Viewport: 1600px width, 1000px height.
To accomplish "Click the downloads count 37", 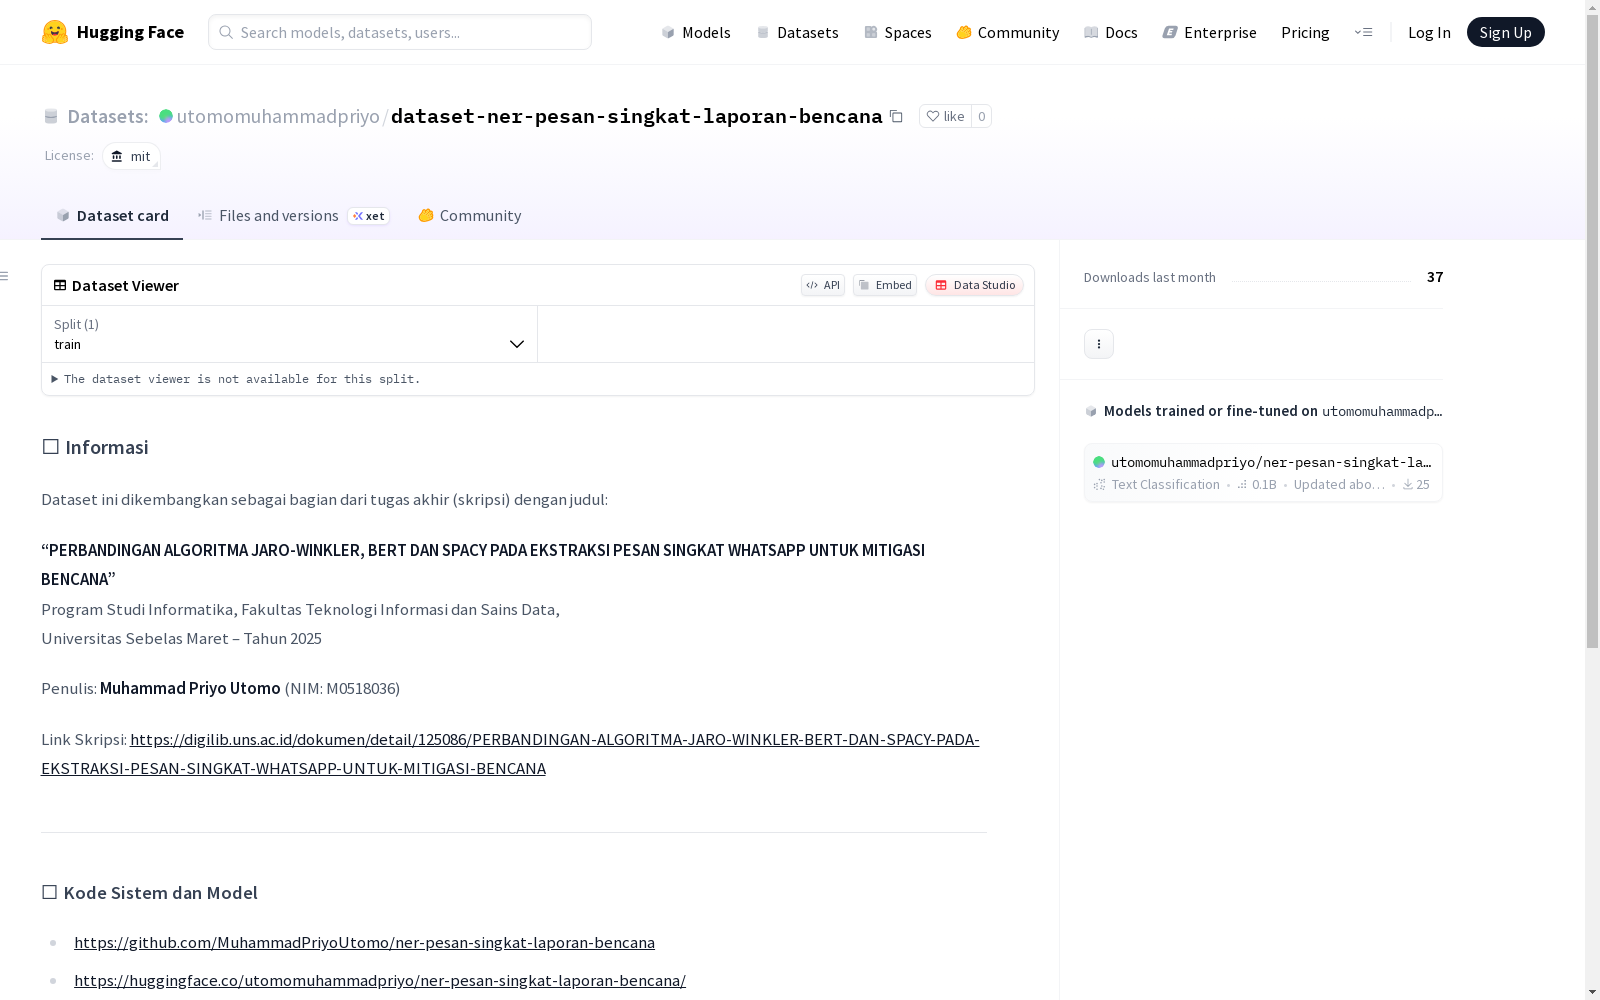I will [x=1435, y=277].
